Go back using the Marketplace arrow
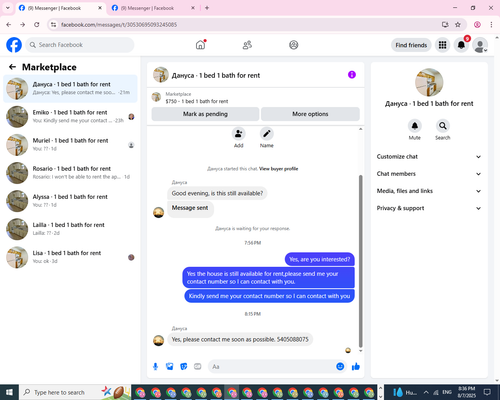Screen dimensions: 500x400 tap(12, 67)
